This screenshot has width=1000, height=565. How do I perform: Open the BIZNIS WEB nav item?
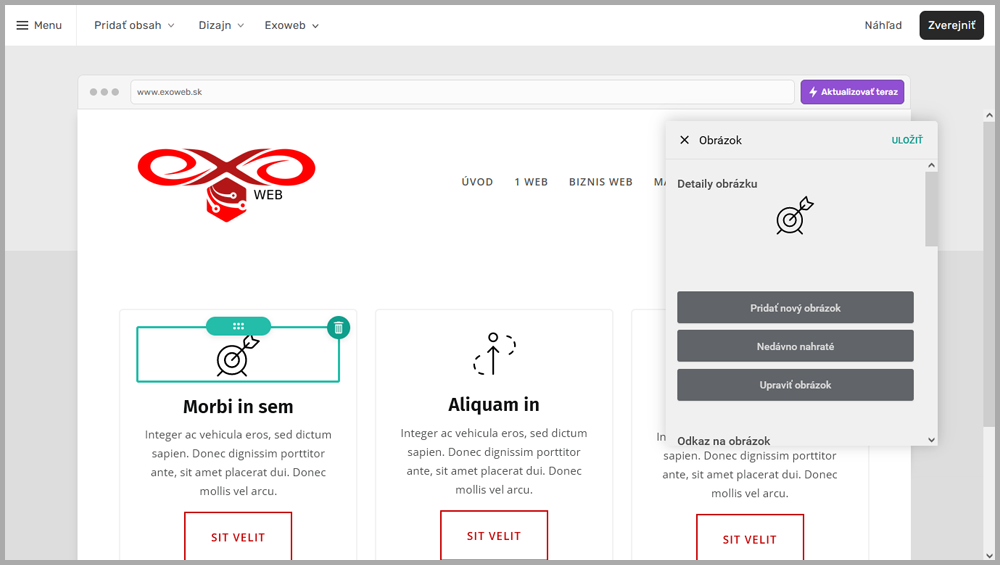coord(600,182)
